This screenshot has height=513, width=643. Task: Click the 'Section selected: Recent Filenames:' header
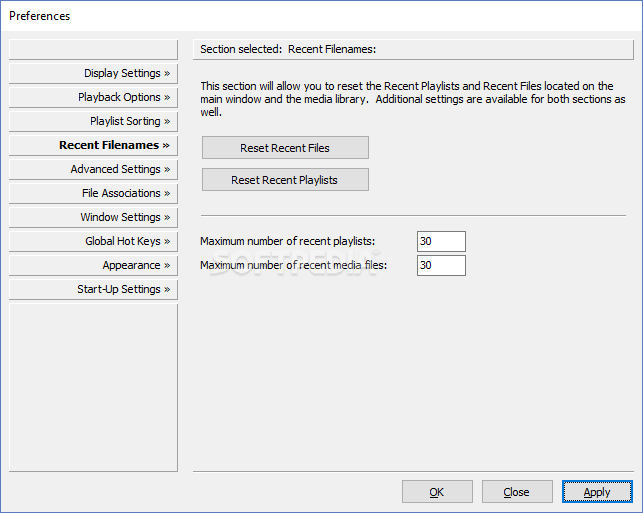413,49
